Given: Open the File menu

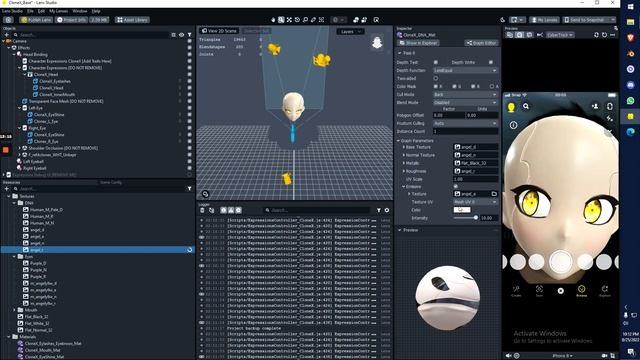Looking at the screenshot, I should point(30,11).
